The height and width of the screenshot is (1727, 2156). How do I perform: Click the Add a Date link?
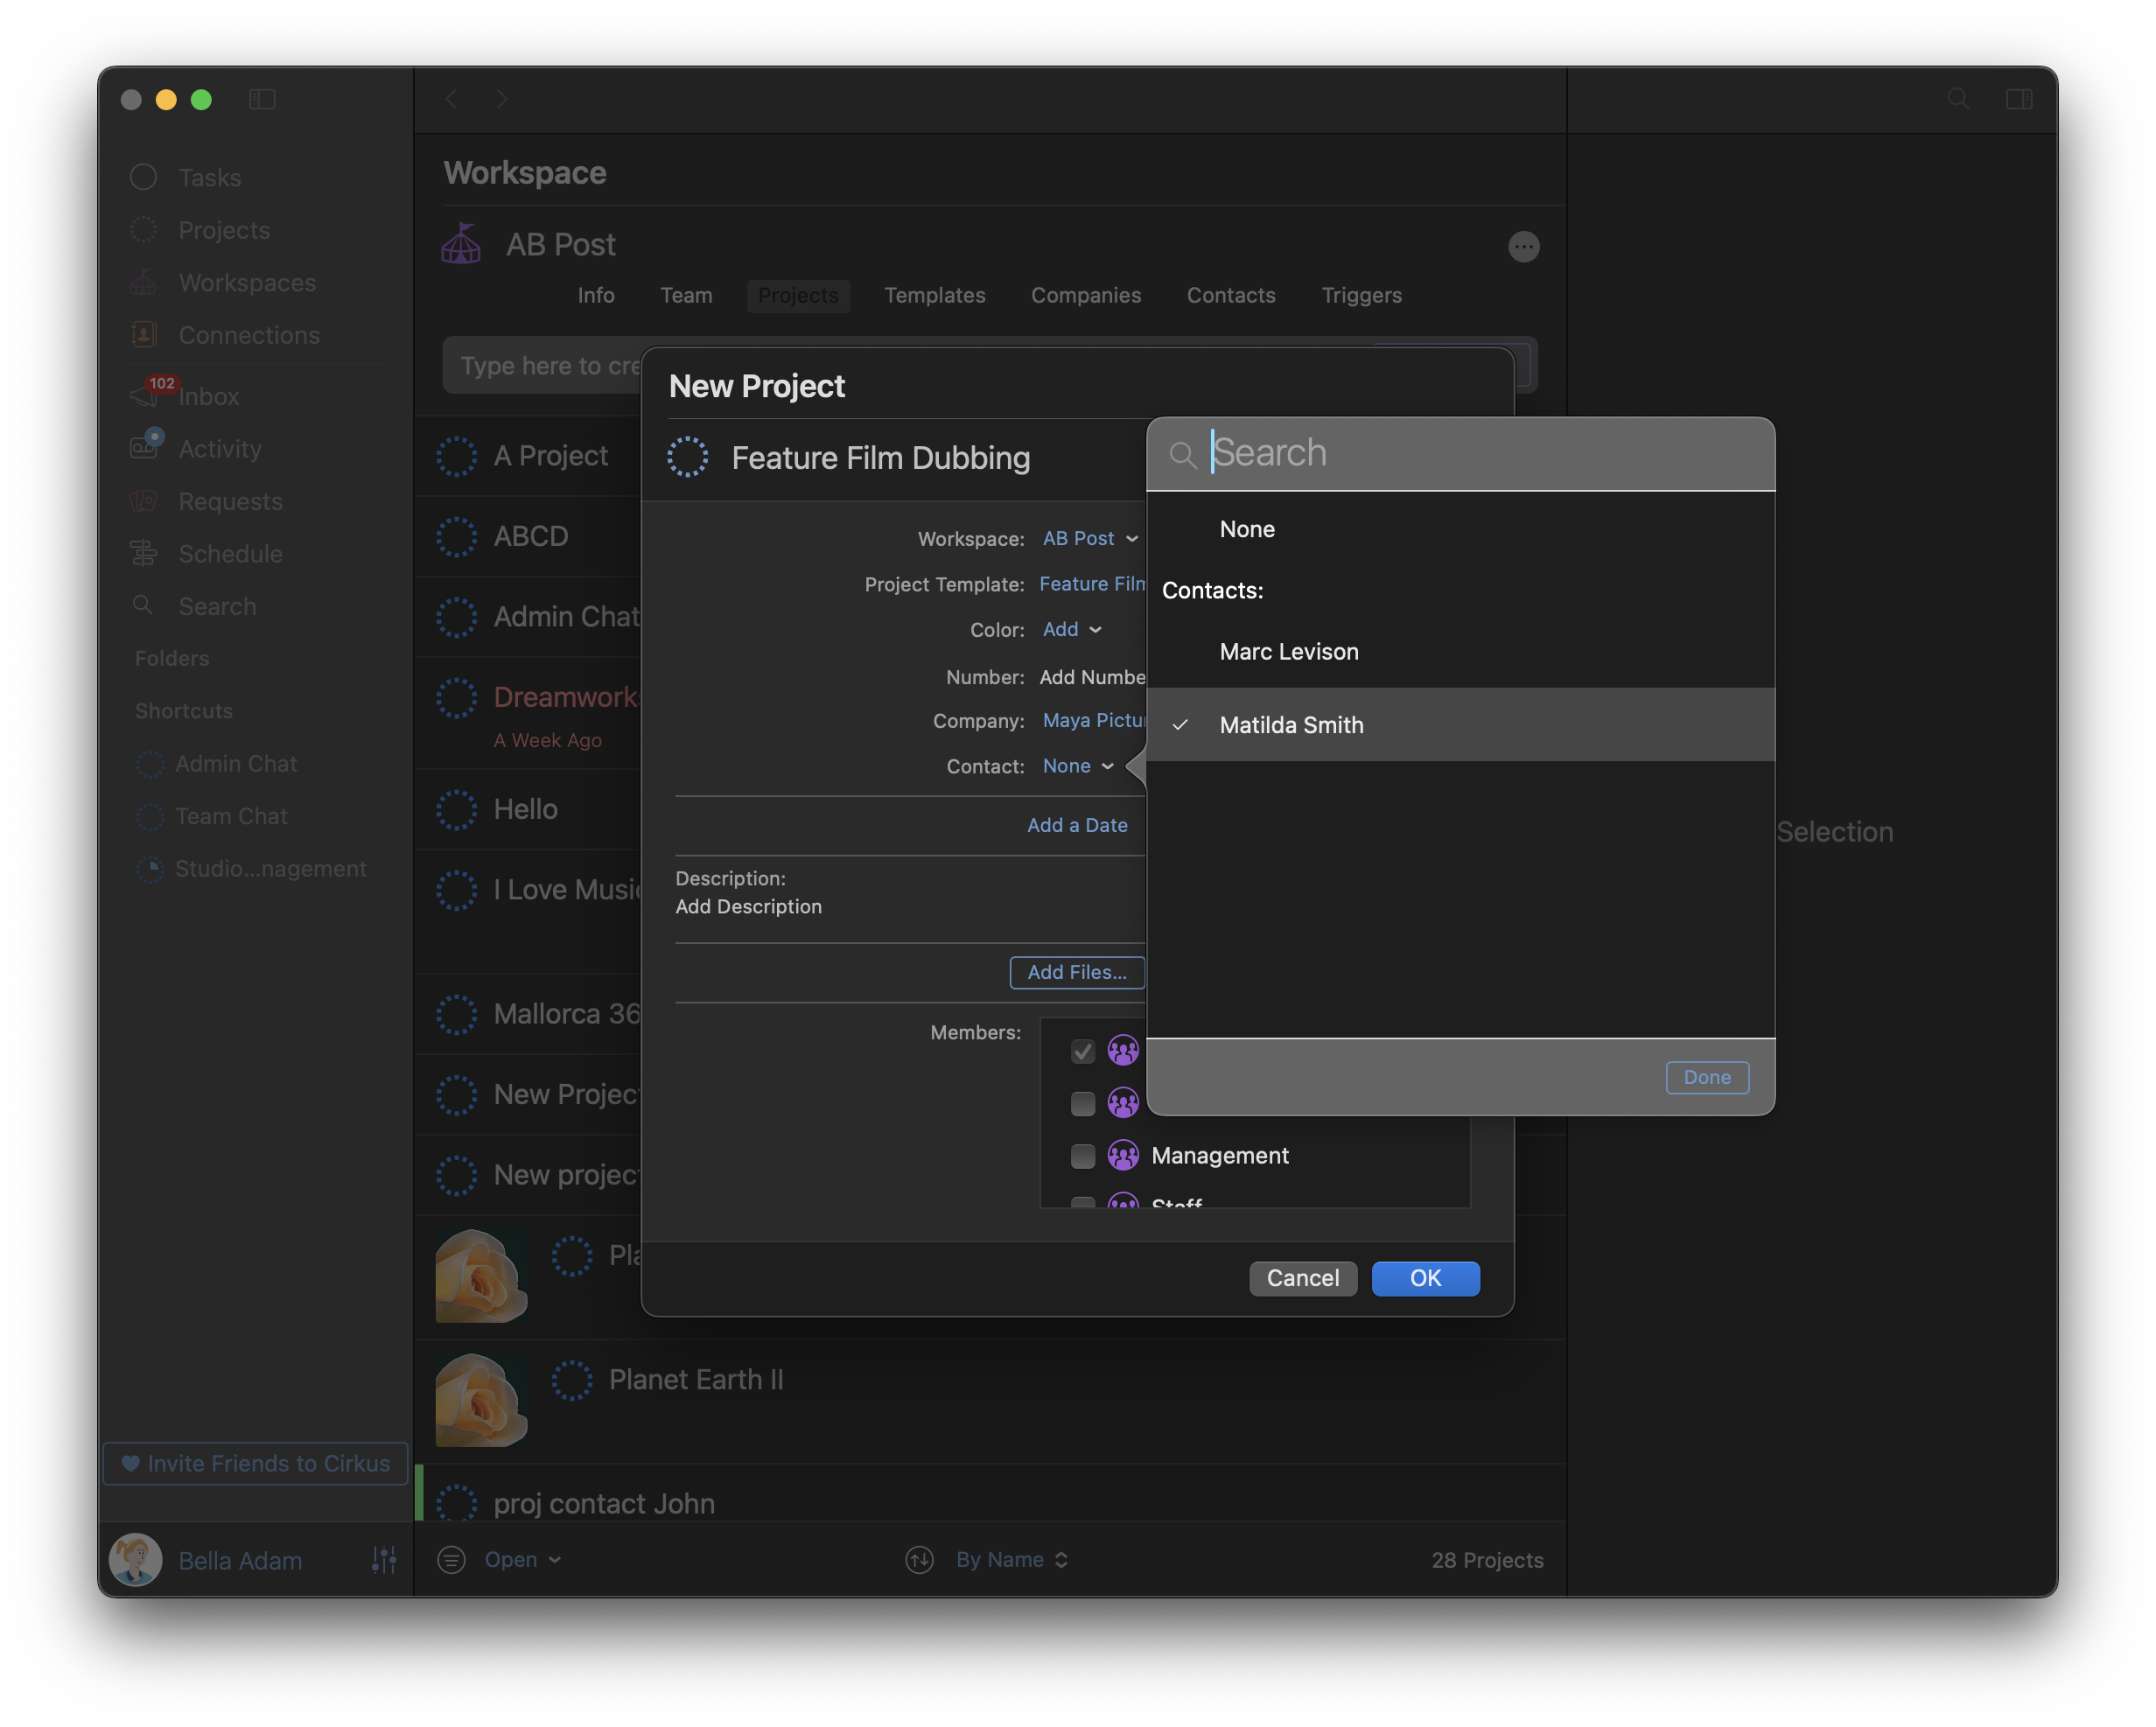(1076, 825)
